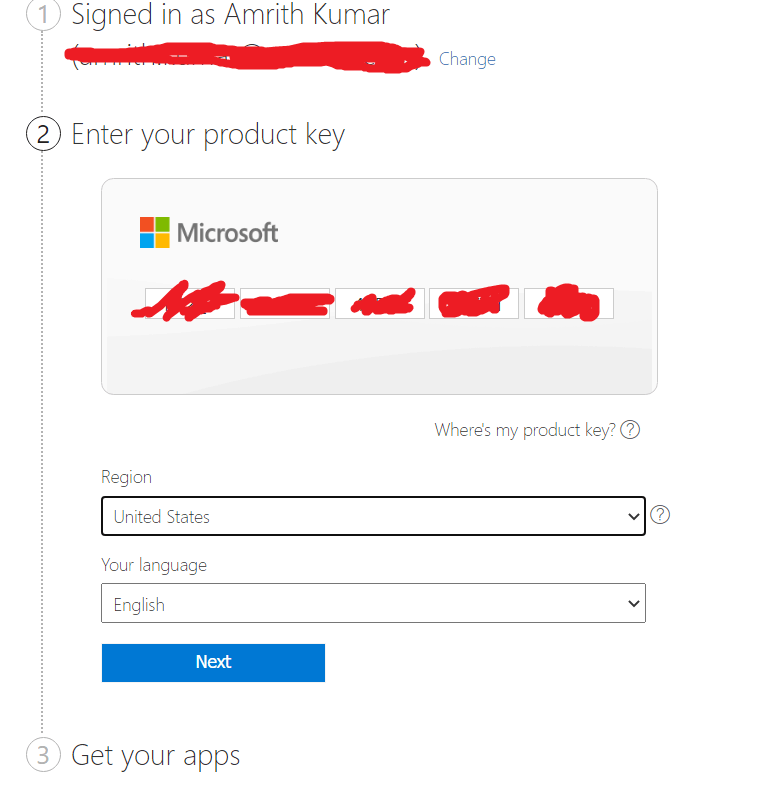
Task: Click the help icon next to Region
Action: (660, 515)
